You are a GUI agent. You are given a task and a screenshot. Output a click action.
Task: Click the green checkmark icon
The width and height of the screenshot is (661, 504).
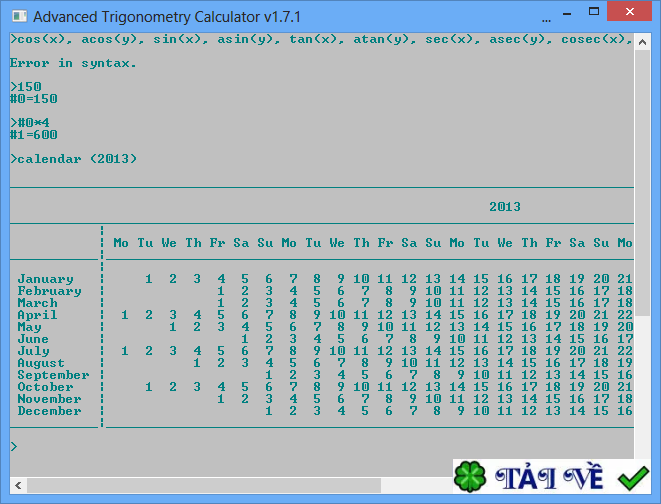pyautogui.click(x=632, y=478)
